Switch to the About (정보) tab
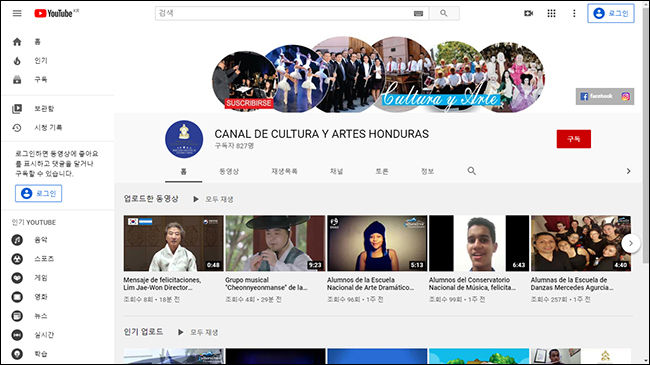The height and width of the screenshot is (365, 650). [427, 171]
